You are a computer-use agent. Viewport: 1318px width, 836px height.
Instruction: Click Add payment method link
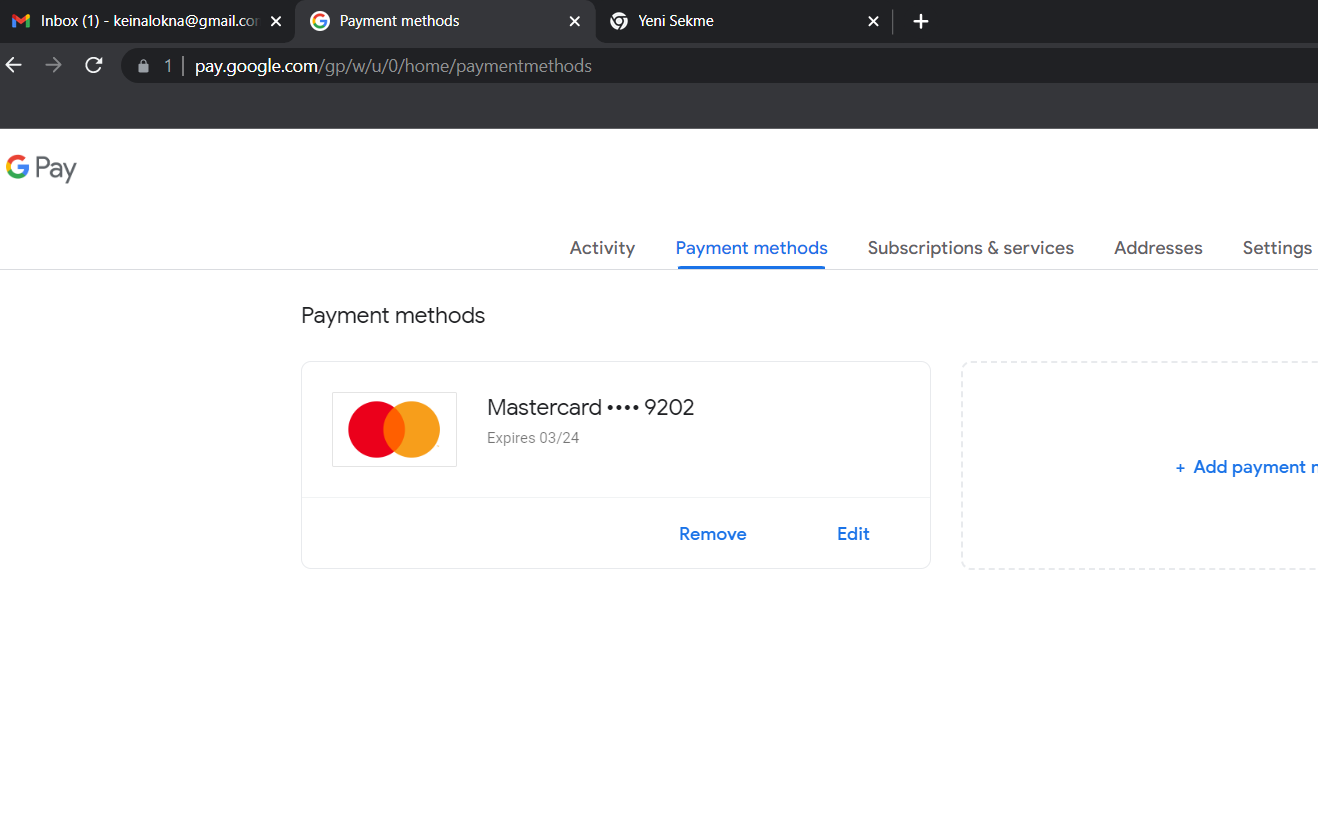pos(1246,467)
